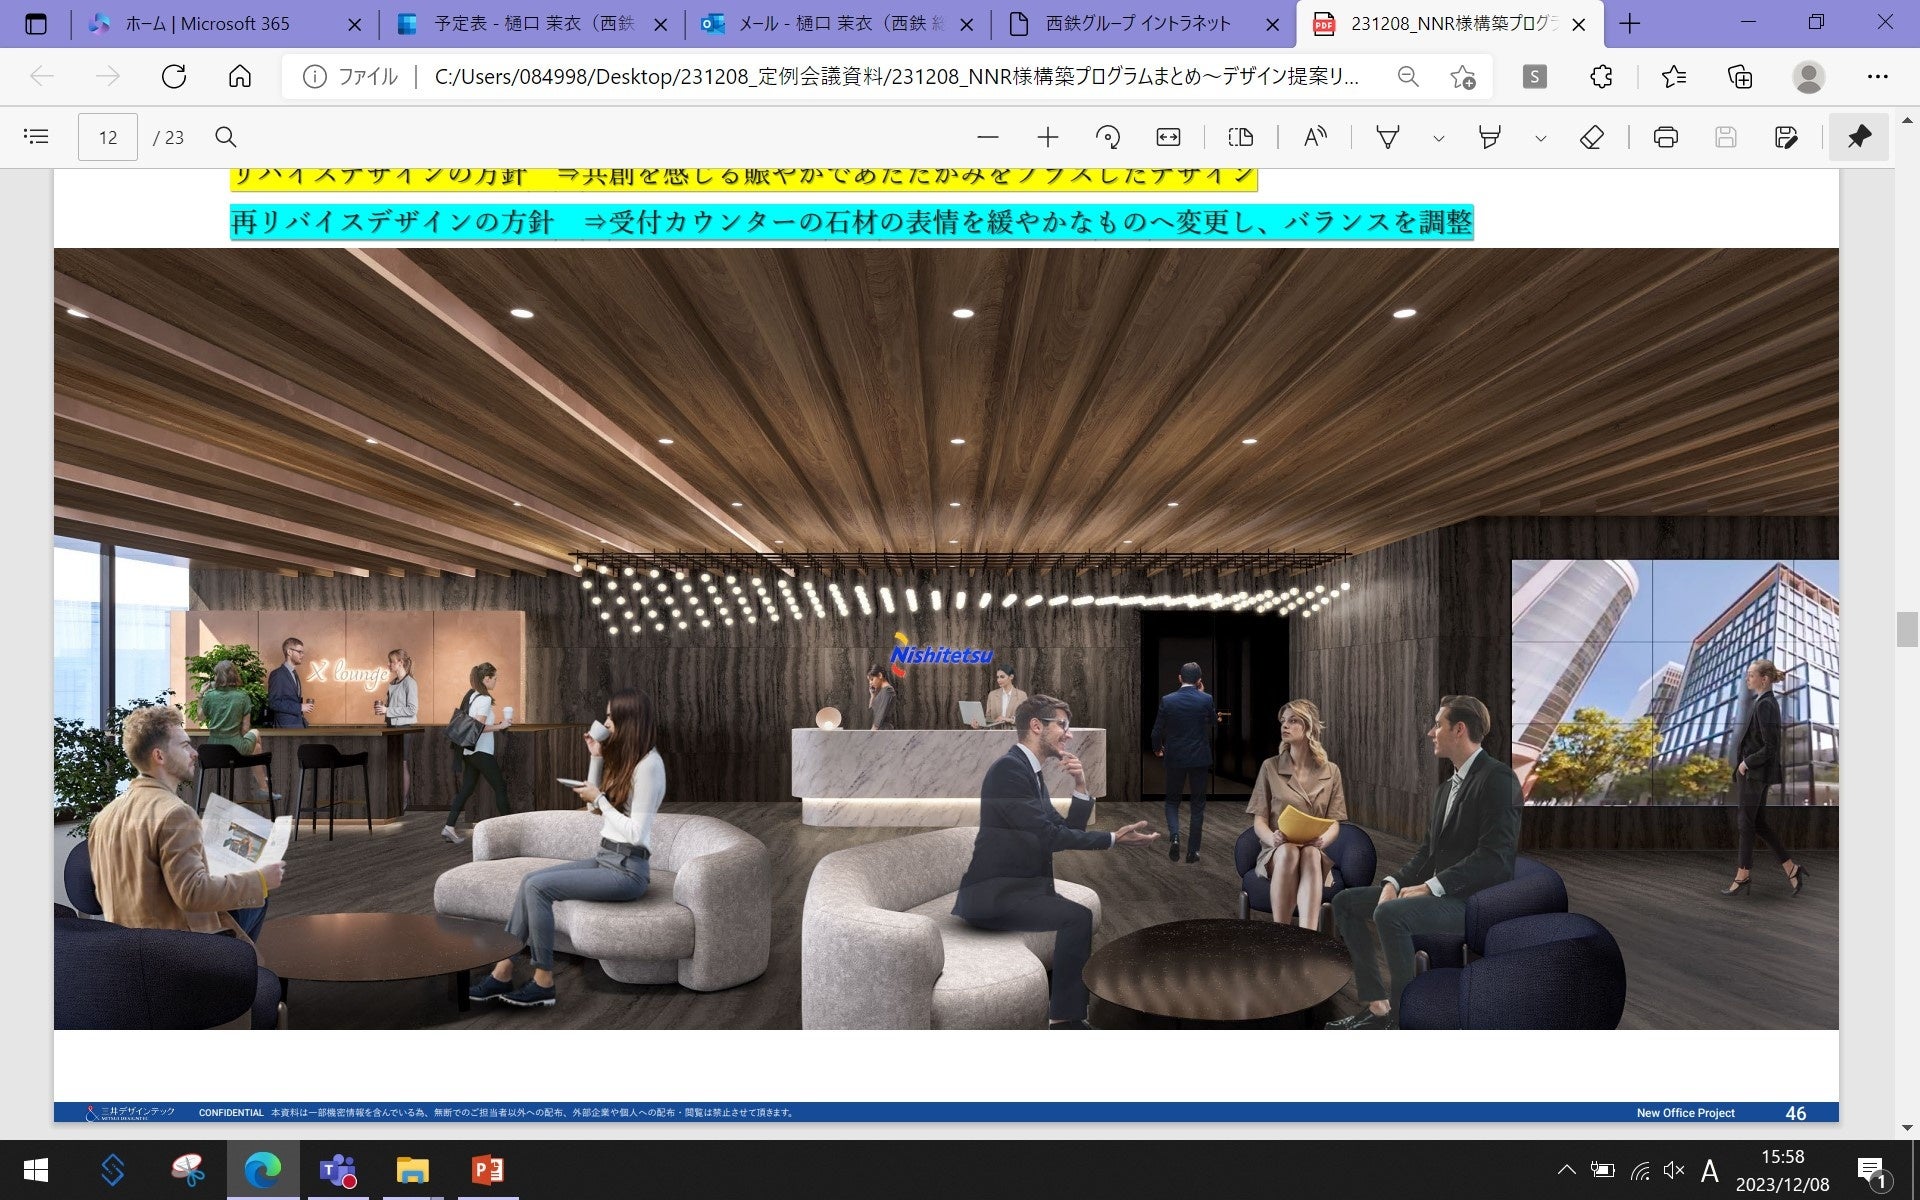Edit the page number field showing 12

click(x=108, y=137)
